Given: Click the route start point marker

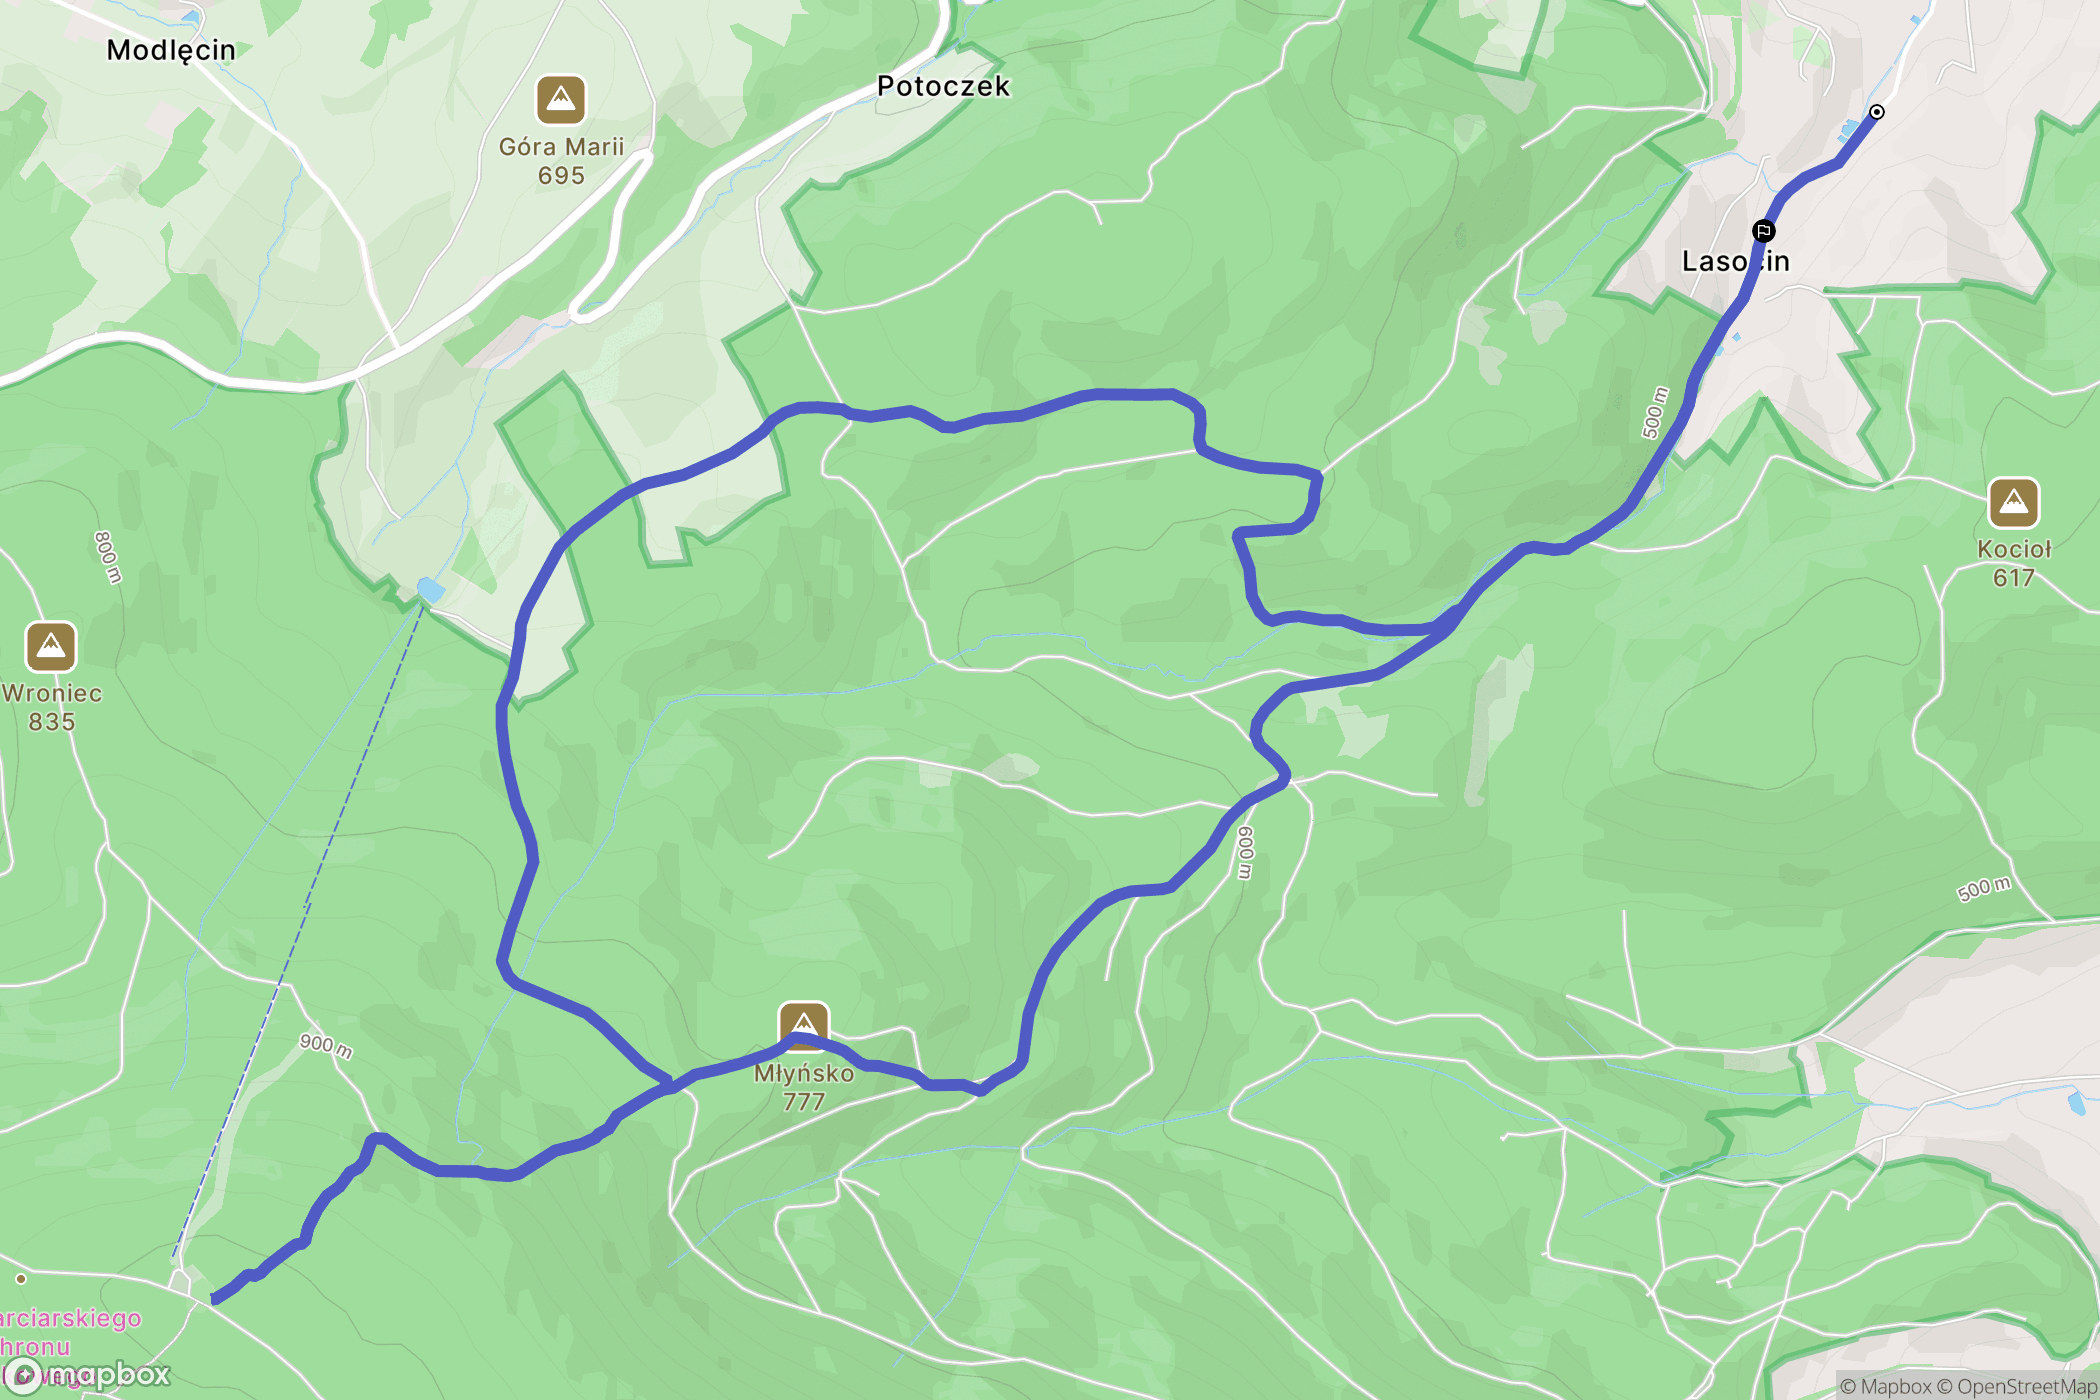Looking at the screenshot, I should click(1877, 112).
